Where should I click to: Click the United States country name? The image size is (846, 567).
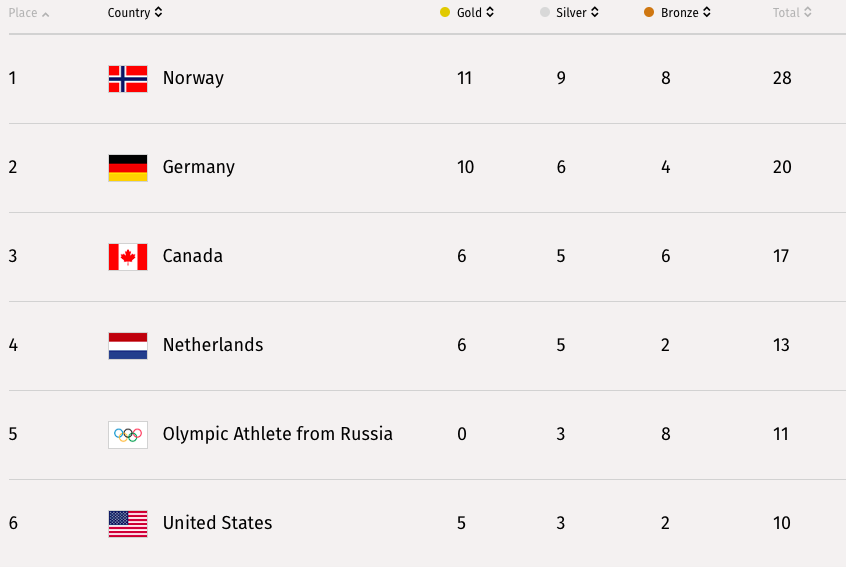(x=217, y=523)
